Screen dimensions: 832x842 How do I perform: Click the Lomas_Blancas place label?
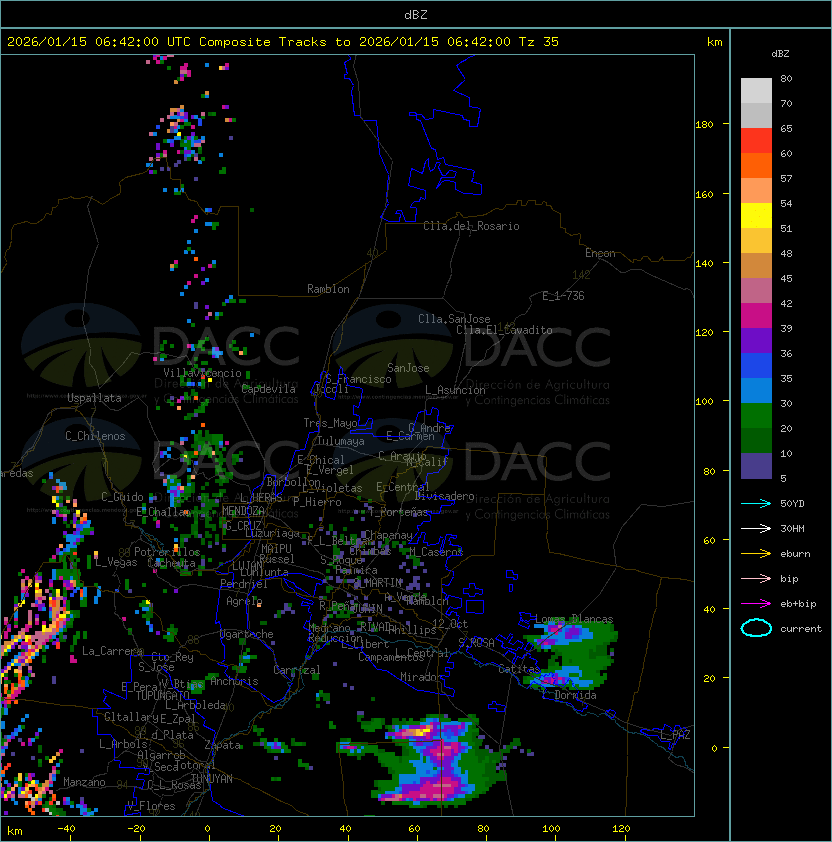click(574, 619)
